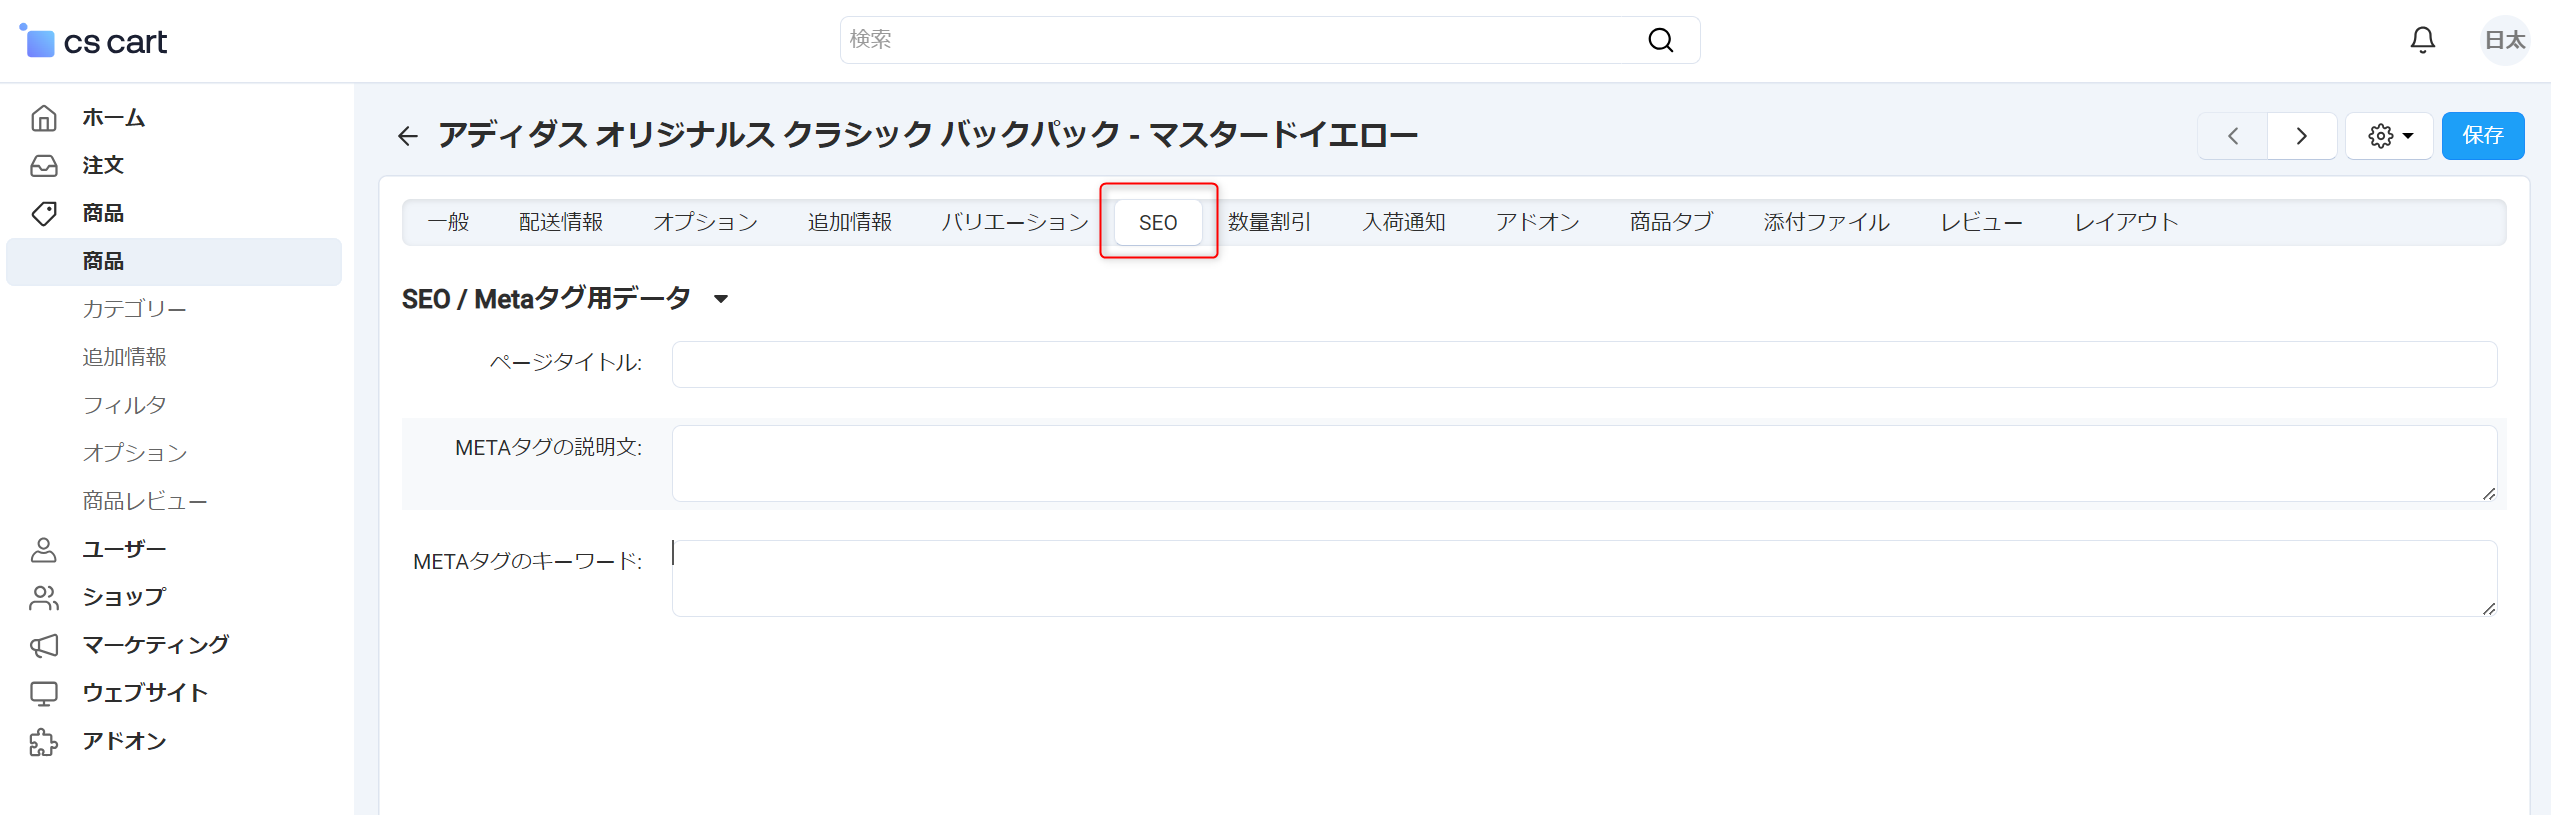Open the gear settings dropdown
The image size is (2551, 815).
[x=2389, y=136]
